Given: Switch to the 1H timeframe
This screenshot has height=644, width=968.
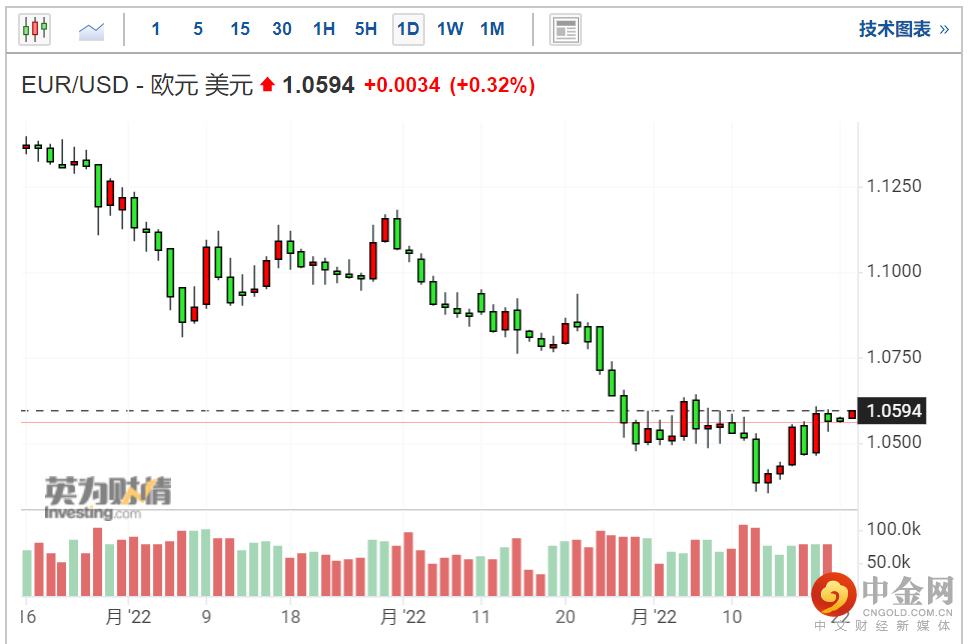Looking at the screenshot, I should [x=324, y=29].
